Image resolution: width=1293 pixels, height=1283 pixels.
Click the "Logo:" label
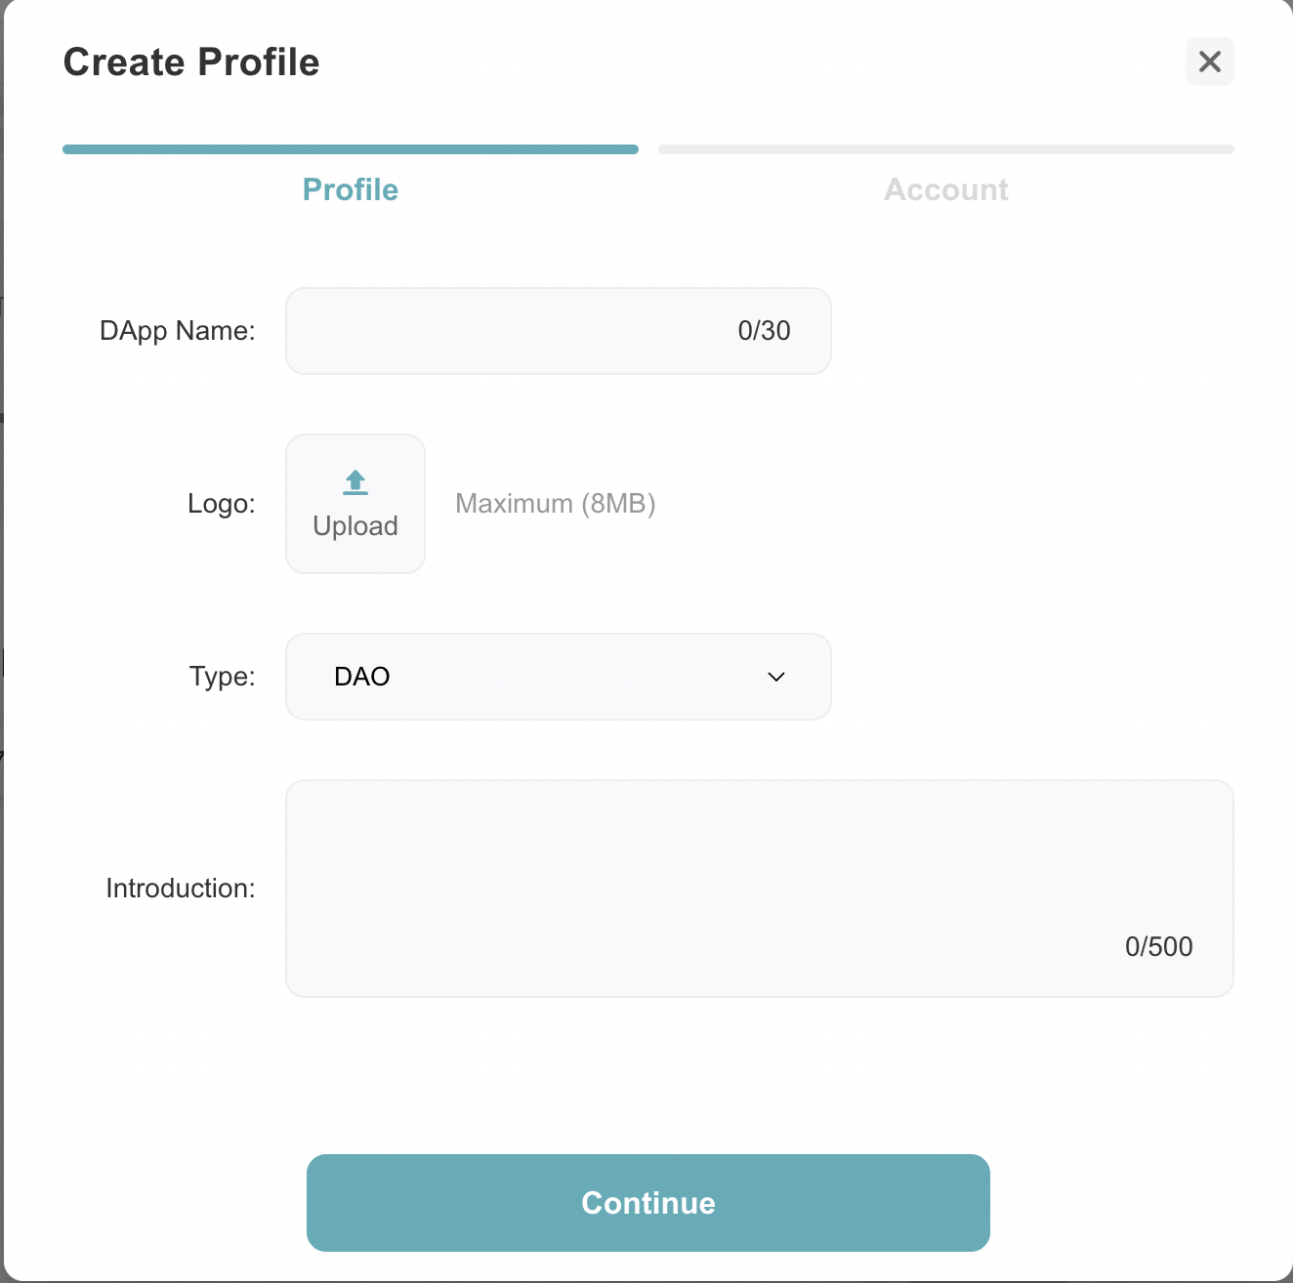pos(221,503)
